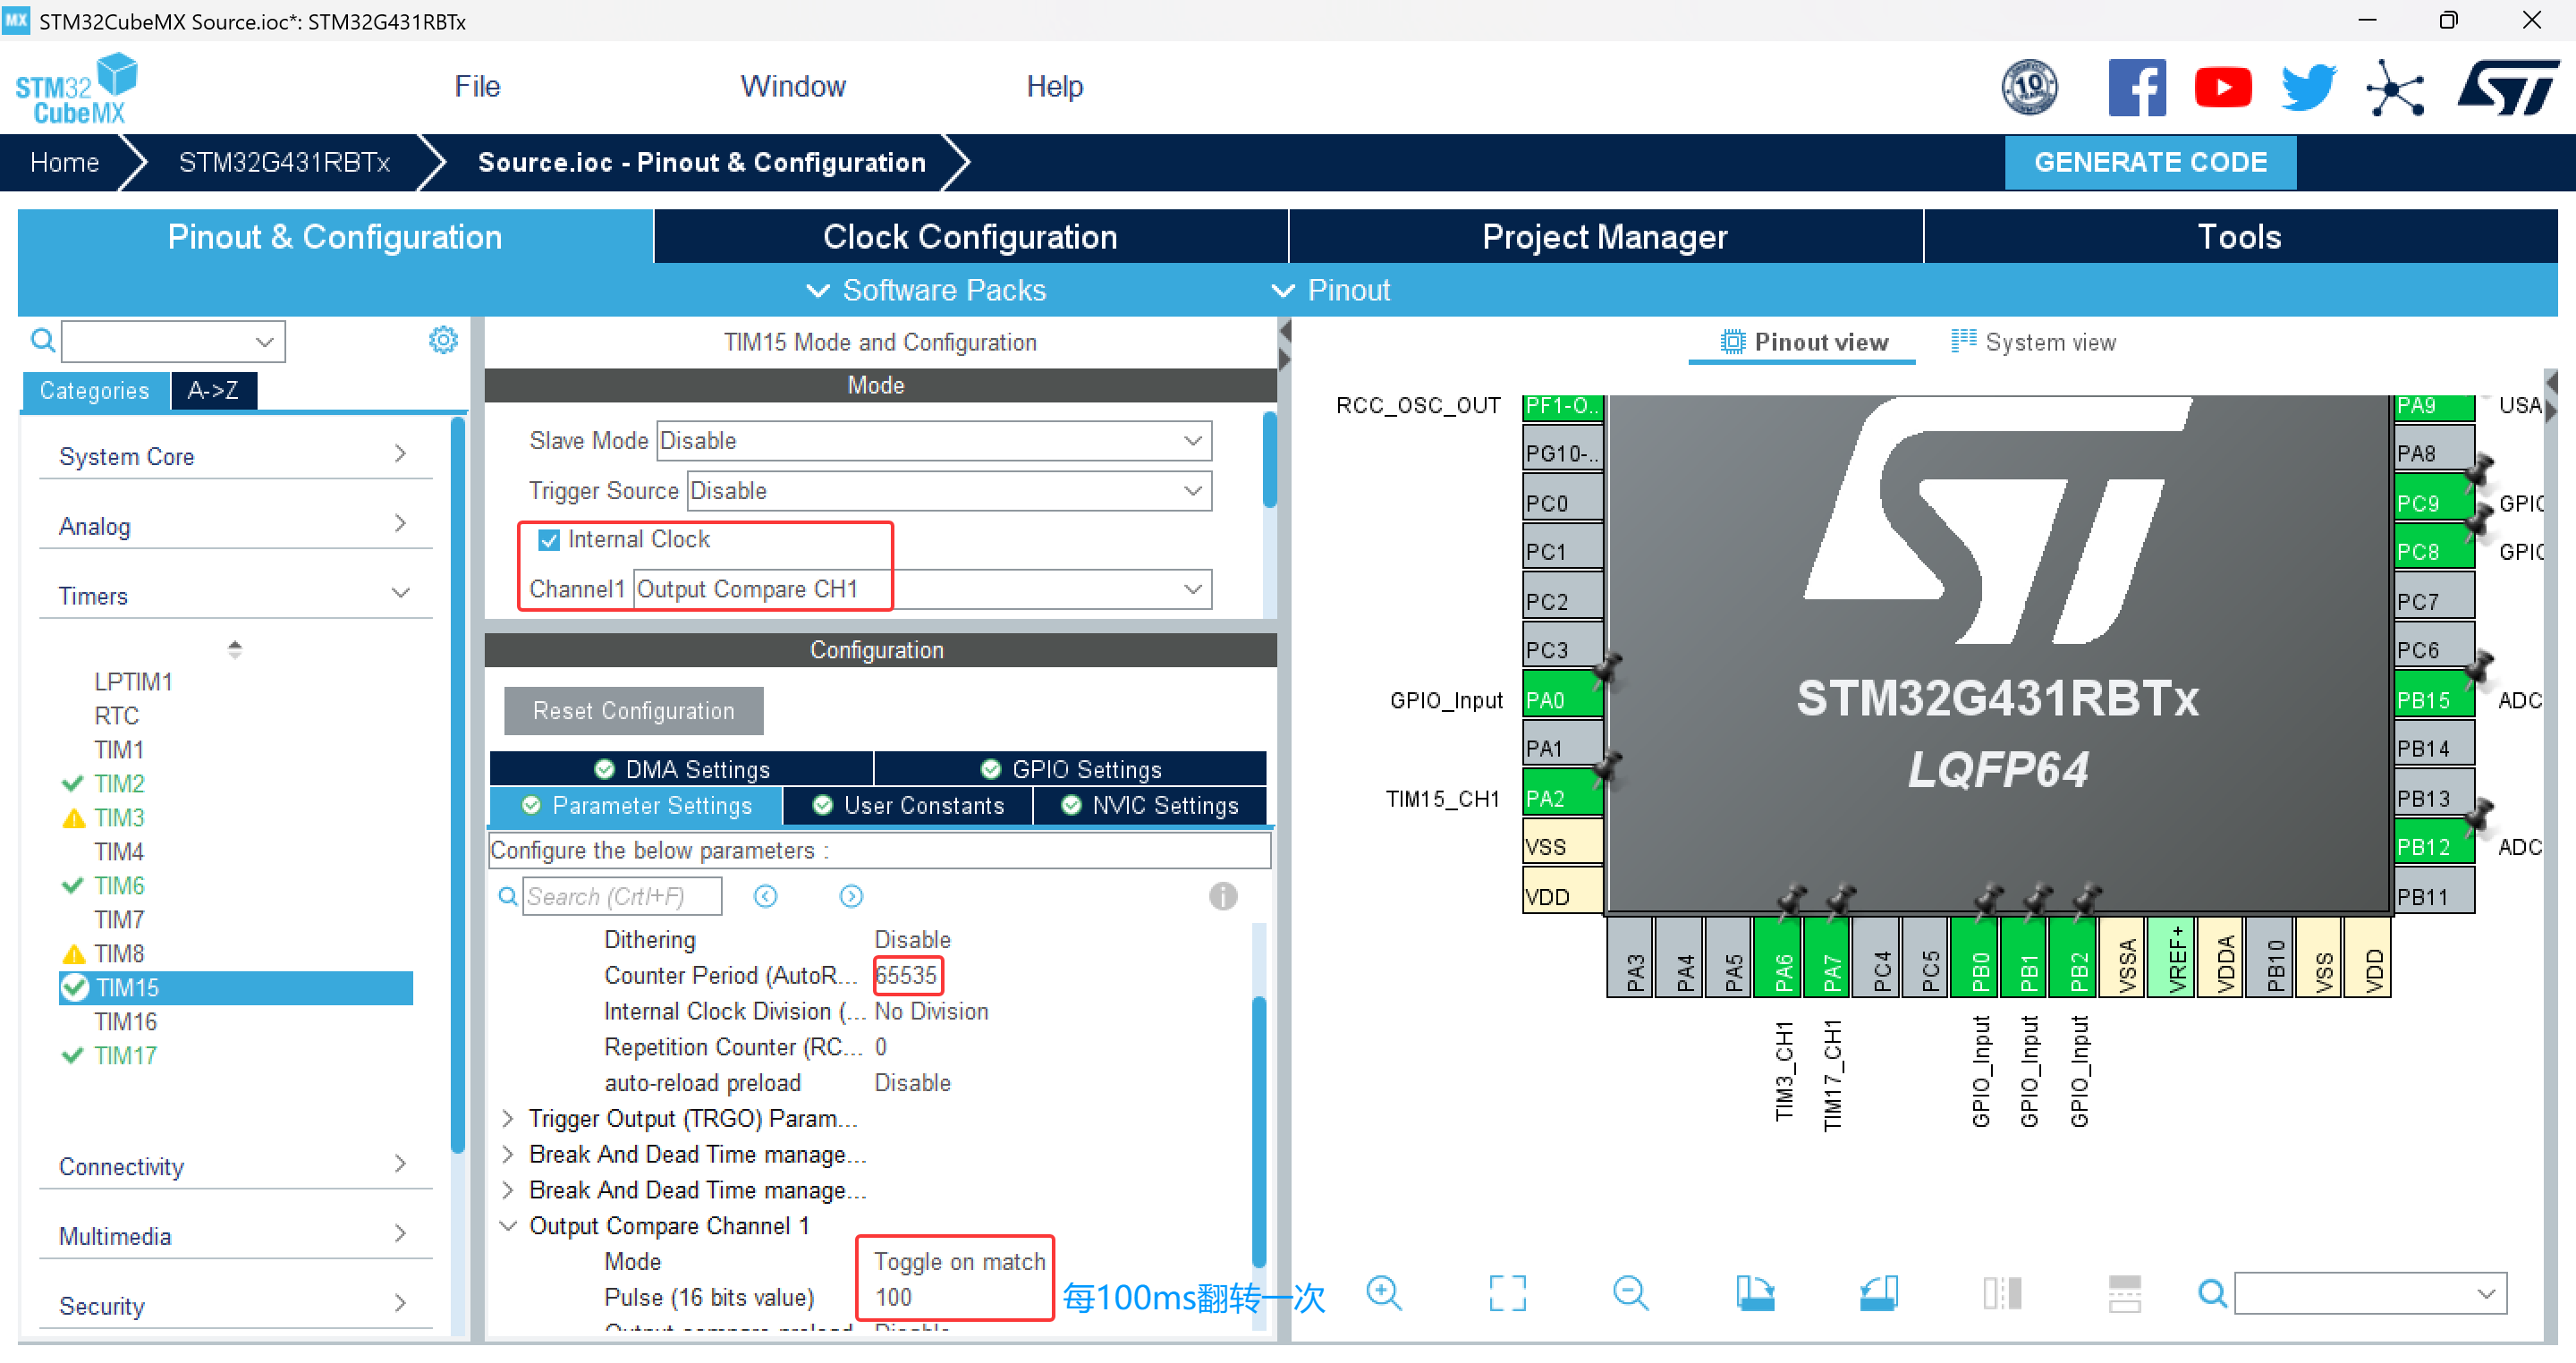Open the GPIO Settings tab
The height and width of the screenshot is (1363, 2576).
coord(1071,769)
